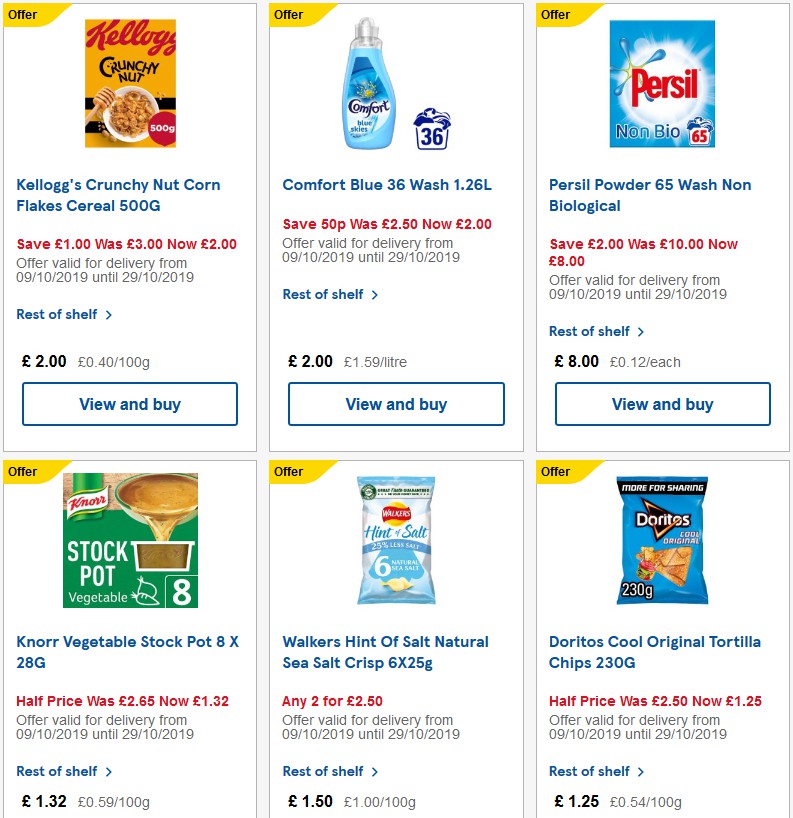The image size is (793, 818).
Task: View and buy the Comfort fabric conditioner
Action: pos(396,404)
